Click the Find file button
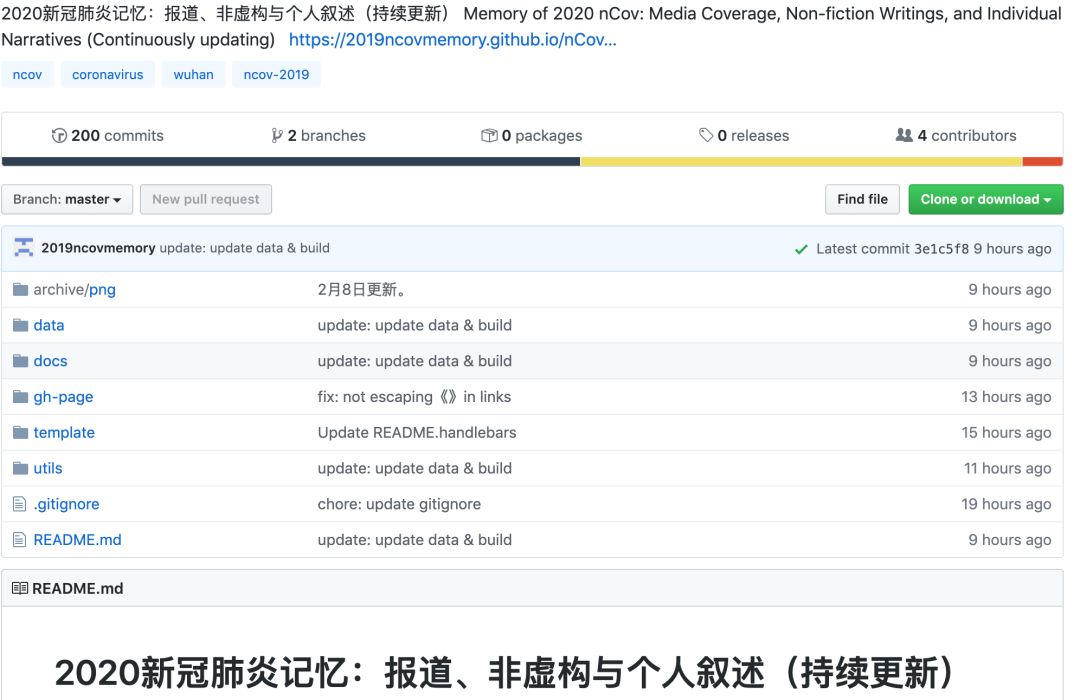 point(862,199)
